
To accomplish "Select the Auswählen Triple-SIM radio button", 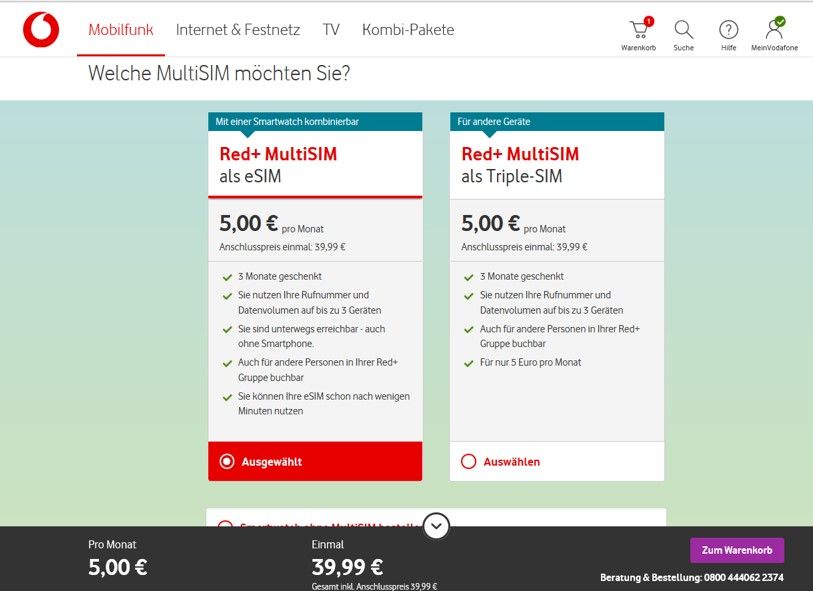I will 469,461.
